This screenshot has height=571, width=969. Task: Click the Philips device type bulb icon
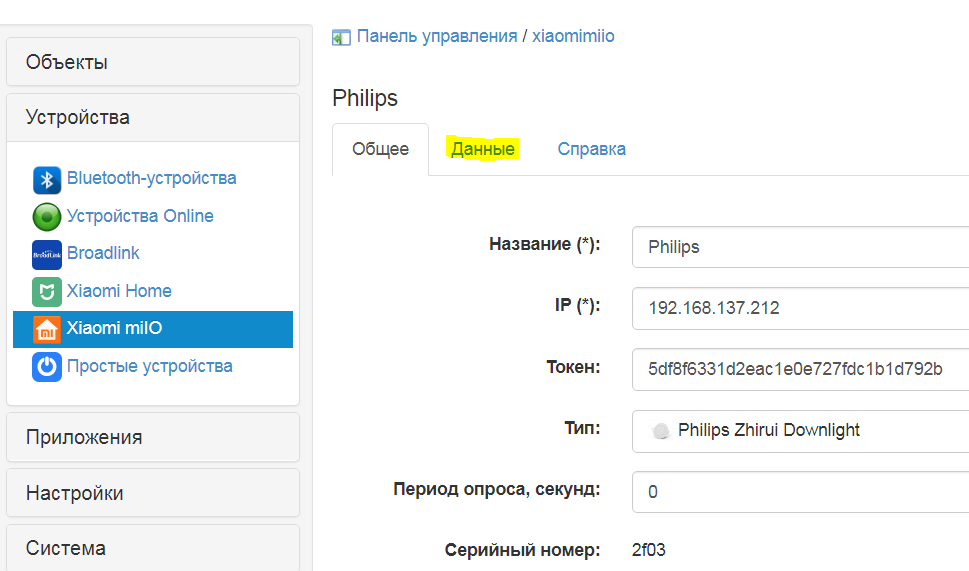pyautogui.click(x=660, y=431)
